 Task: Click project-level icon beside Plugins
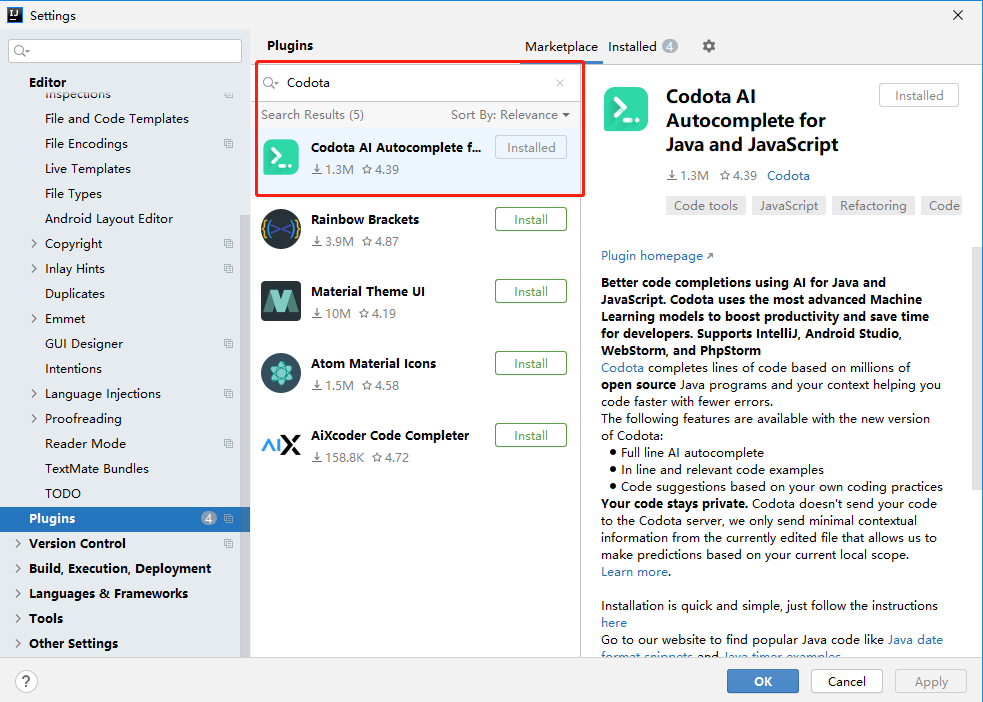point(228,518)
